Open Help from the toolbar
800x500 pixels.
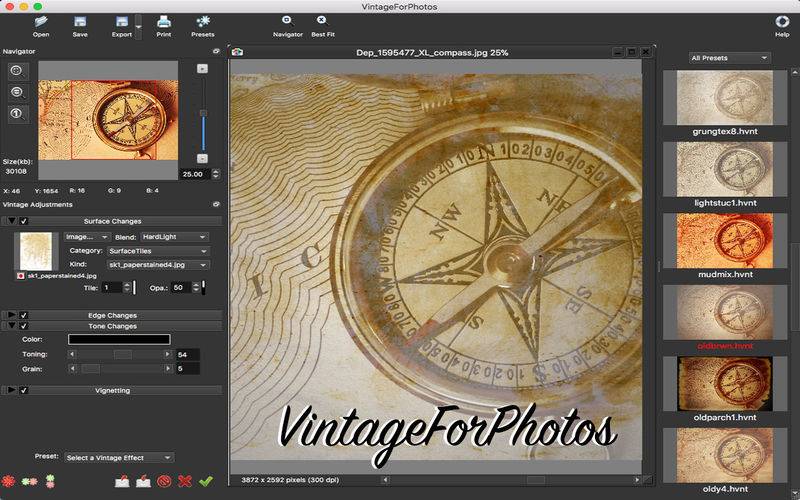(782, 21)
